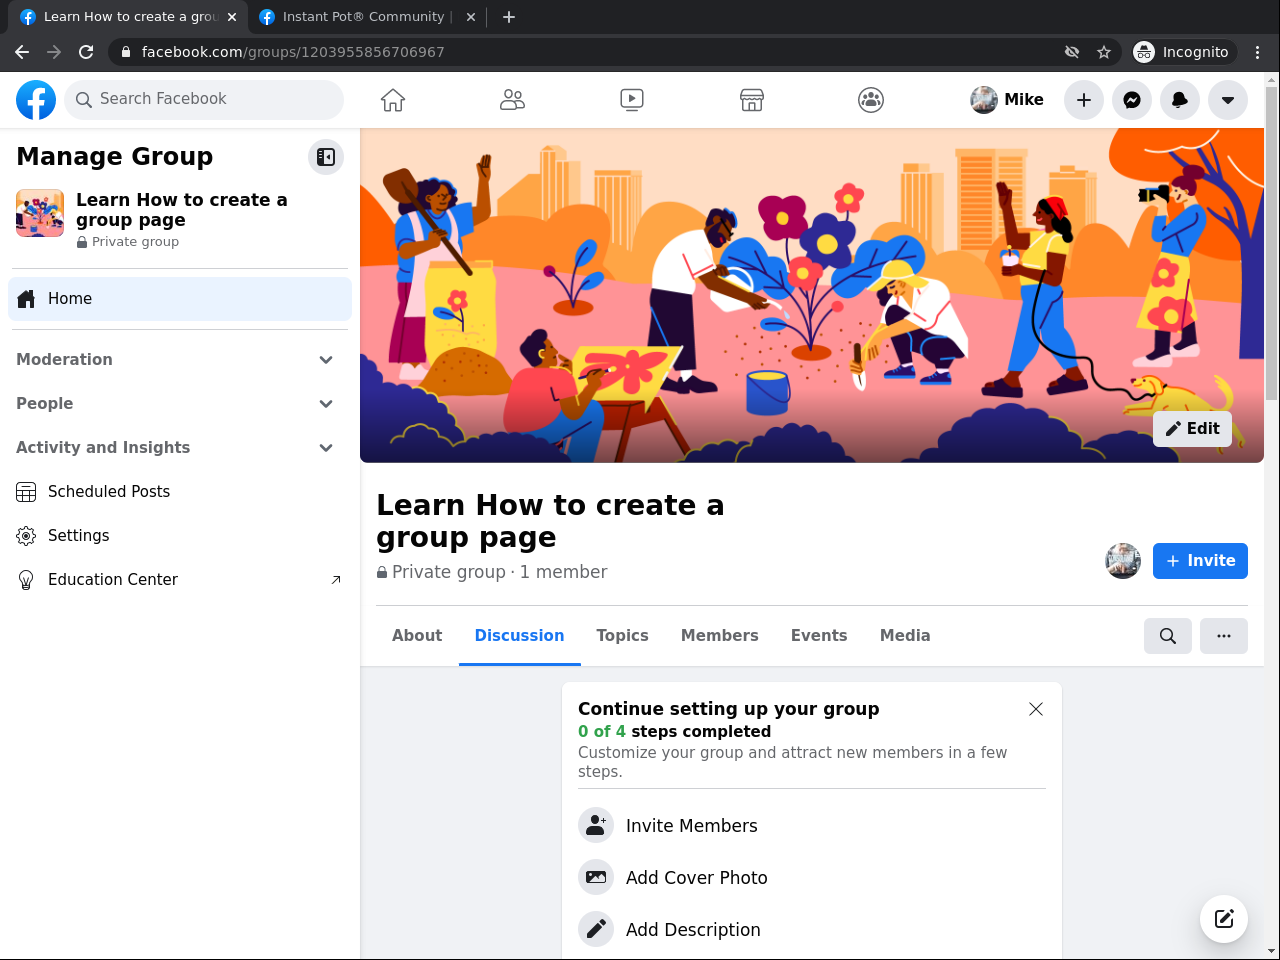Go to the Home feed icon
Viewport: 1280px width, 960px height.
tap(393, 100)
